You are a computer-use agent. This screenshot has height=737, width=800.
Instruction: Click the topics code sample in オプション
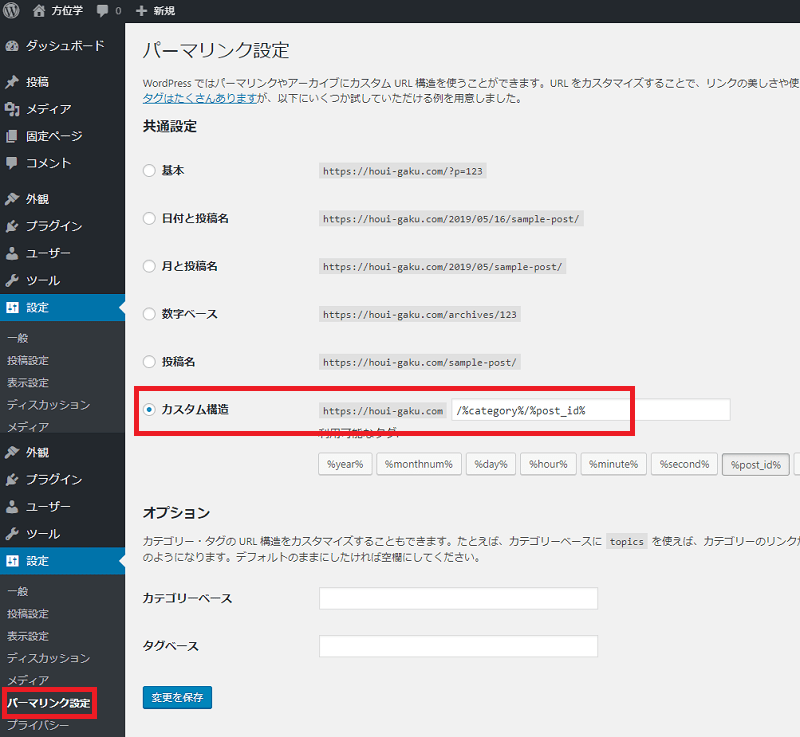tap(627, 542)
